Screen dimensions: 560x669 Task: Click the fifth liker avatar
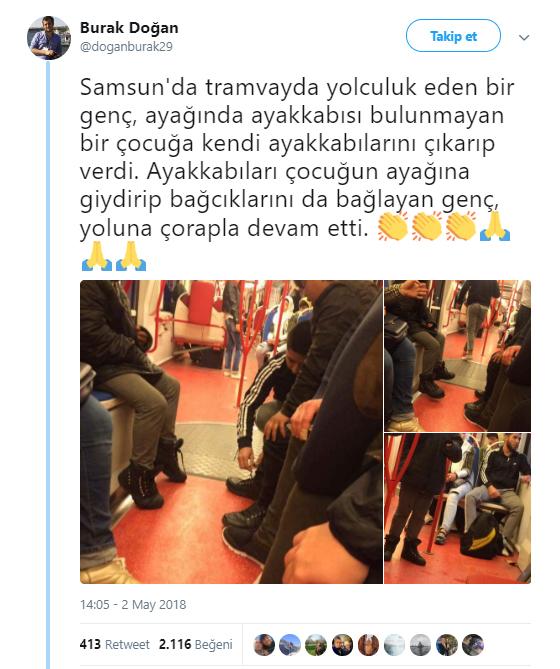coord(368,645)
